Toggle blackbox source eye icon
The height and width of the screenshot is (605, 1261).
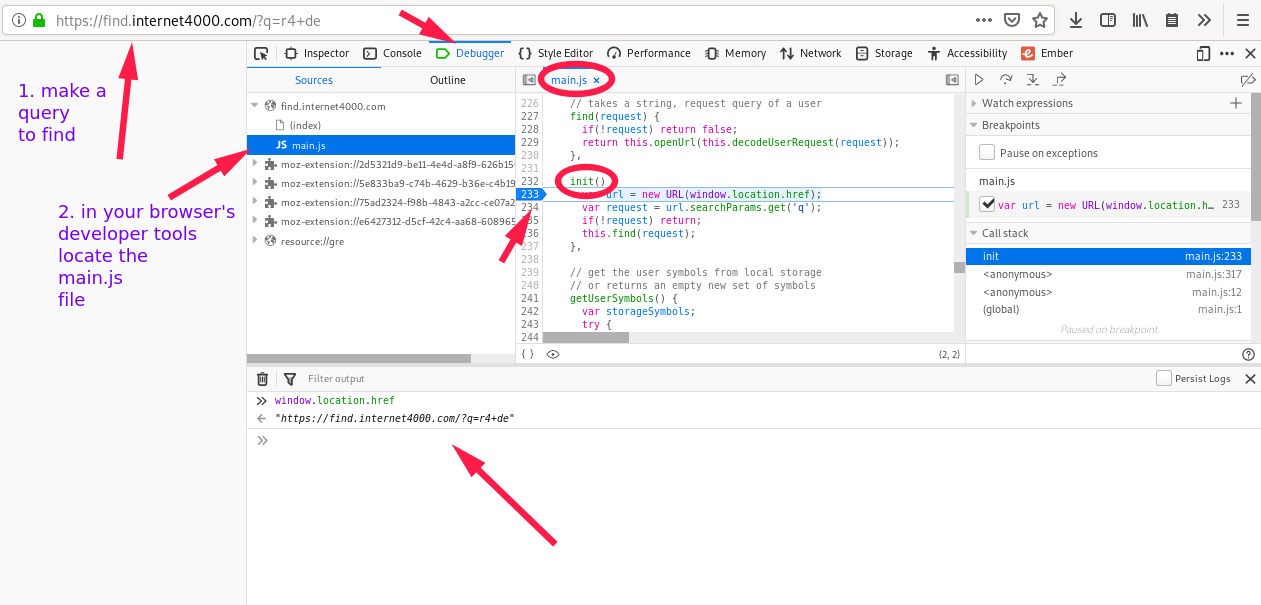tap(553, 354)
